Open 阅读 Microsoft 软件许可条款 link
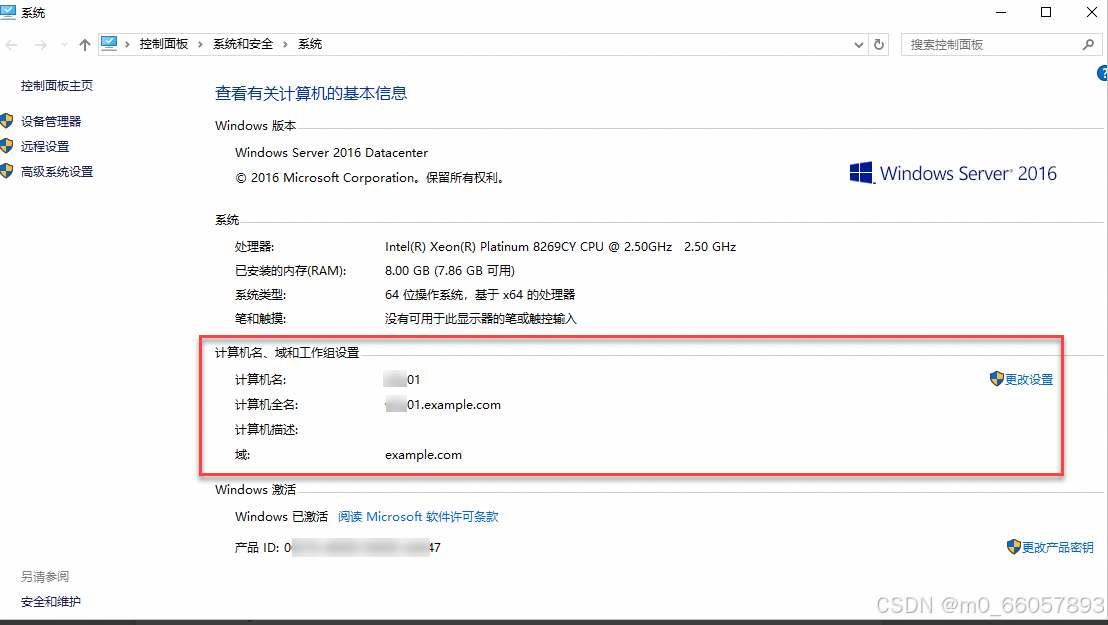Image resolution: width=1108 pixels, height=625 pixels. (x=418, y=517)
